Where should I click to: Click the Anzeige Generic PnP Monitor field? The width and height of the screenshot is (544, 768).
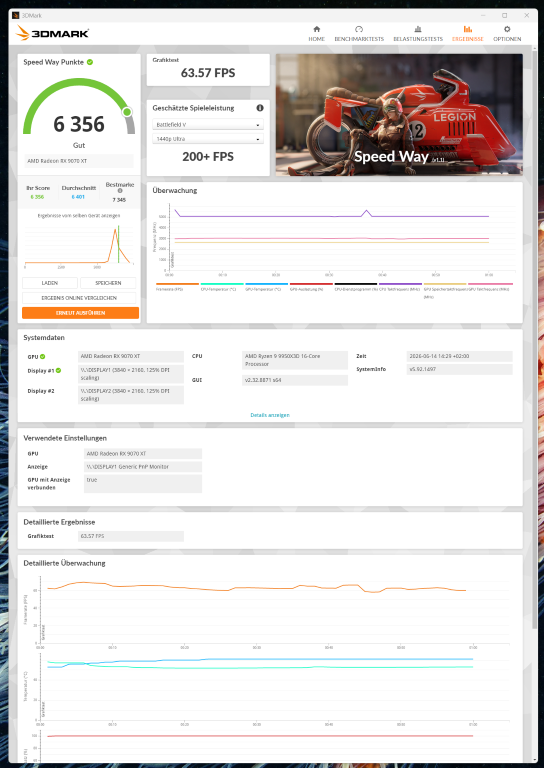(x=143, y=467)
